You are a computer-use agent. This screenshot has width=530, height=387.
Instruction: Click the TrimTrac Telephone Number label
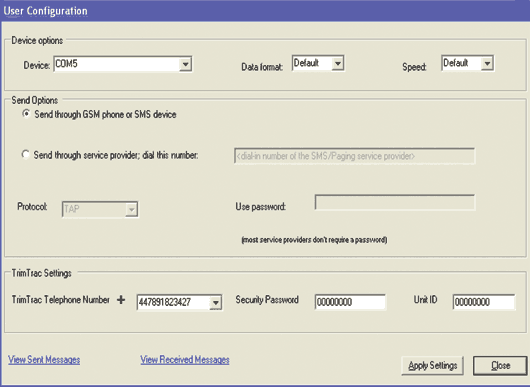pyautogui.click(x=61, y=300)
